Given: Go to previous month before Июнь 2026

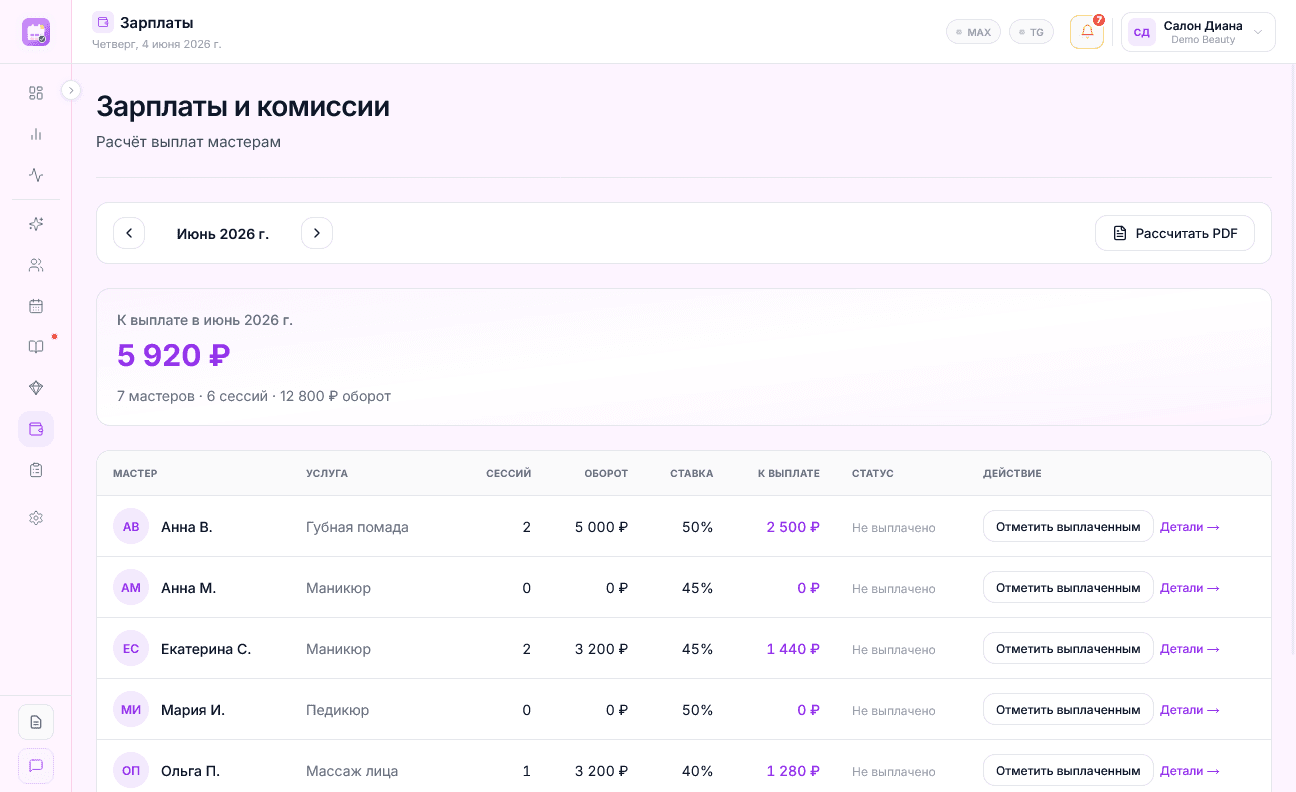Looking at the screenshot, I should tap(129, 233).
